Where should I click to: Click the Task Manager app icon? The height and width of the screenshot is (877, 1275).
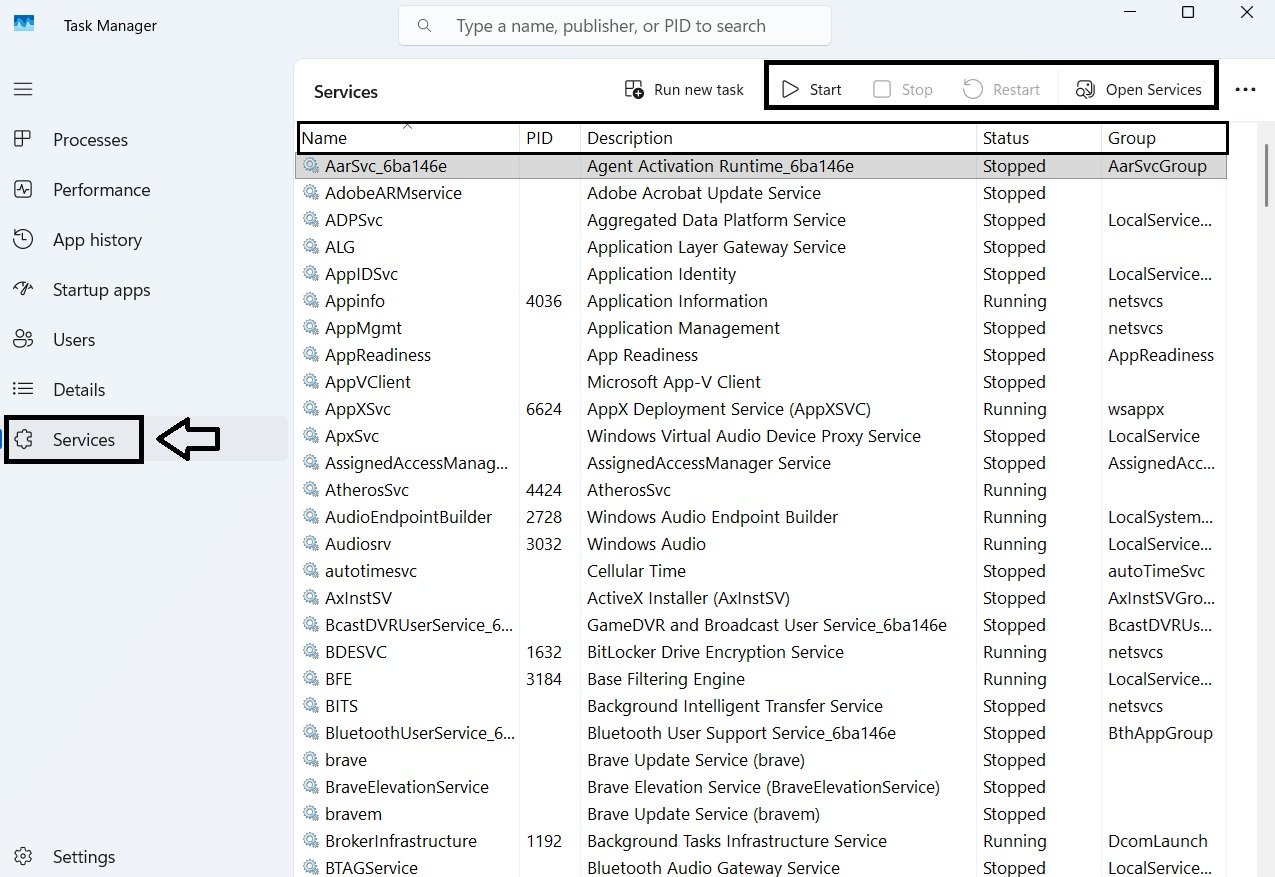pyautogui.click(x=23, y=25)
